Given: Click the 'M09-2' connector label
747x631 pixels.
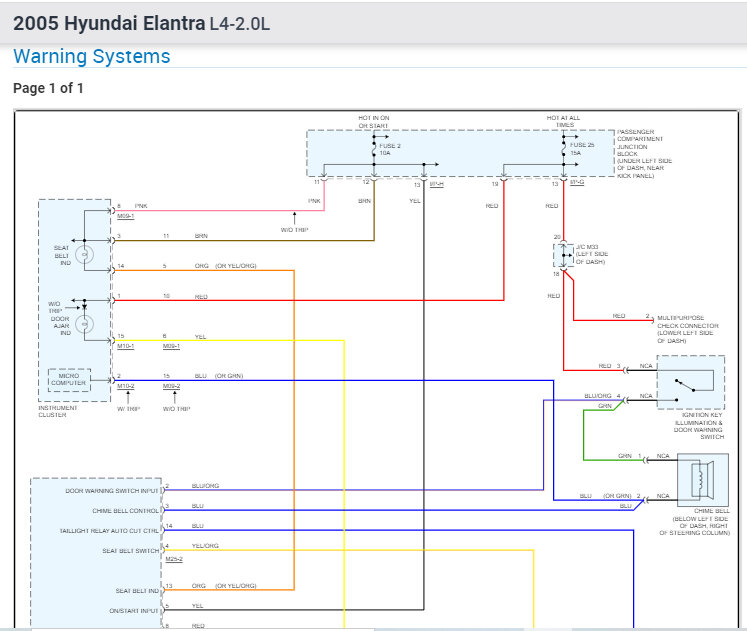Looking at the screenshot, I should click(172, 386).
